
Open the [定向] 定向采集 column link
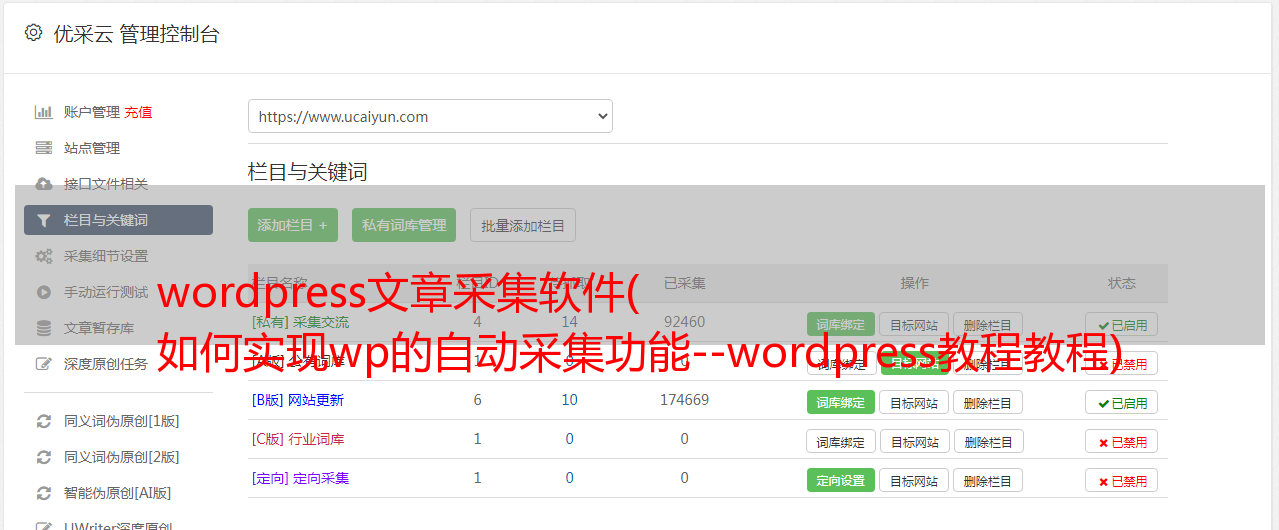(300, 478)
